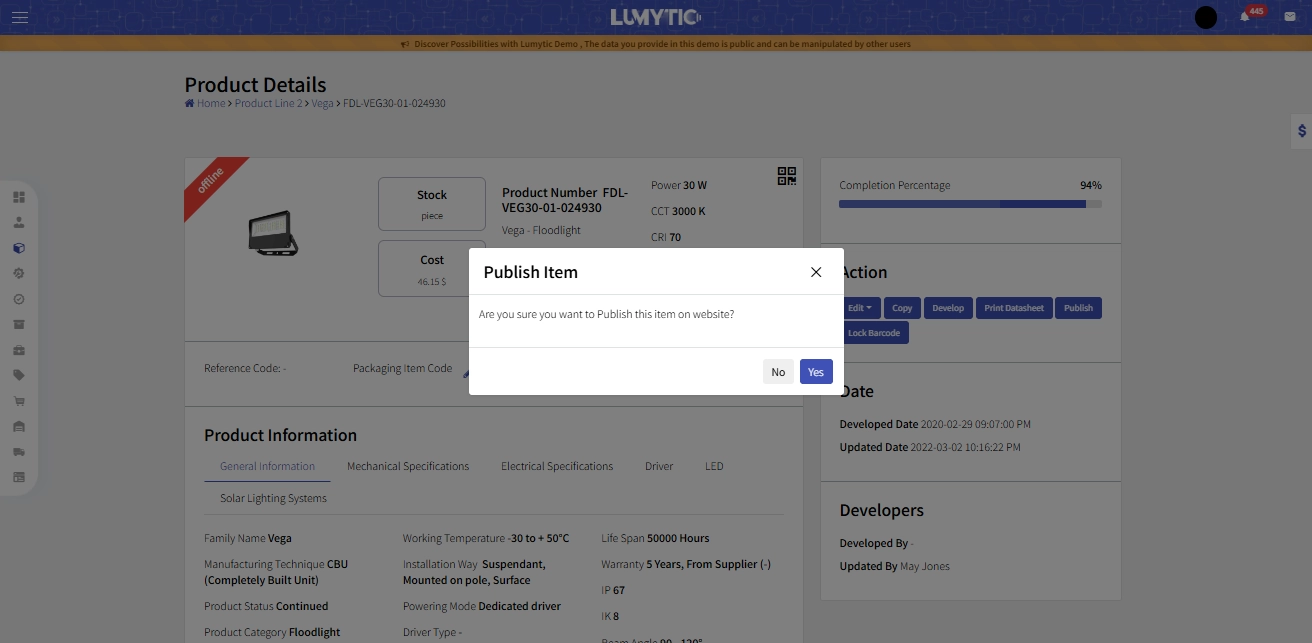
Task: Click the QR code icon on product card
Action: click(x=787, y=176)
